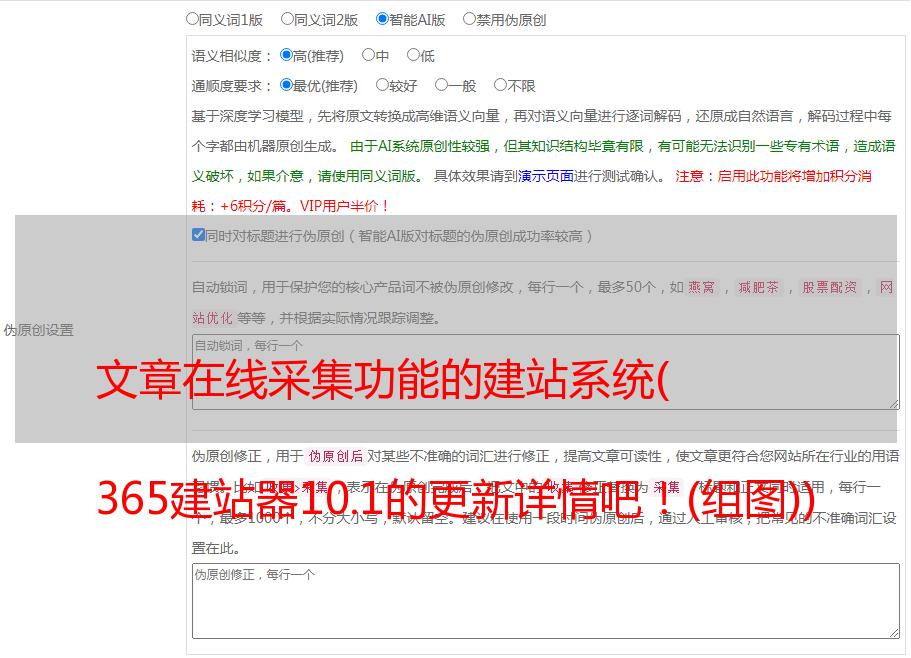911x658 pixels.
Task: Click the resize grip of 伪原创修正 text area
Action: 894,634
